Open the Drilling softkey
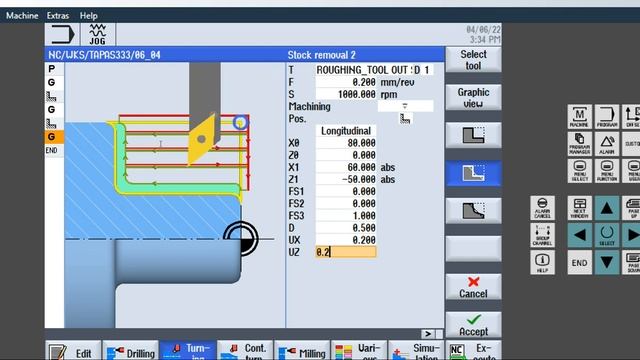 [130, 351]
